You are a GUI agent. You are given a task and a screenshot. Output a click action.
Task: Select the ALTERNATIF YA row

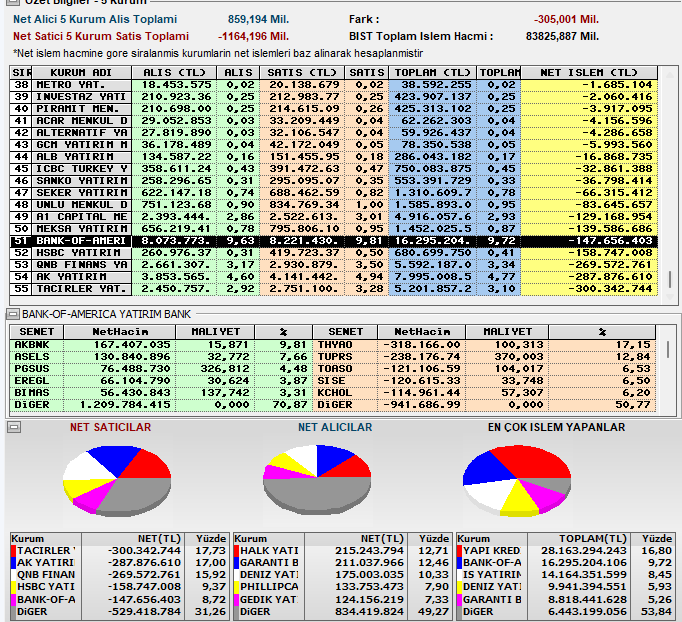pyautogui.click(x=334, y=133)
